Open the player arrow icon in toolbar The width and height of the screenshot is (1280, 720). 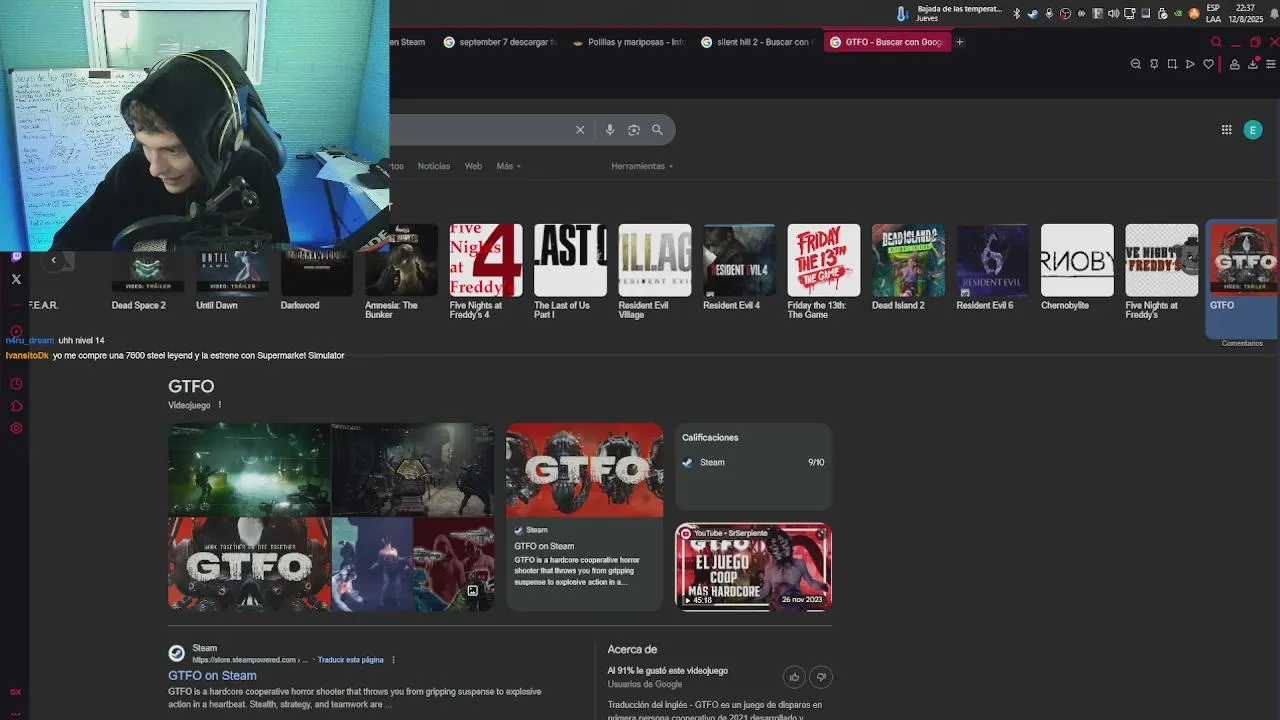click(1190, 64)
